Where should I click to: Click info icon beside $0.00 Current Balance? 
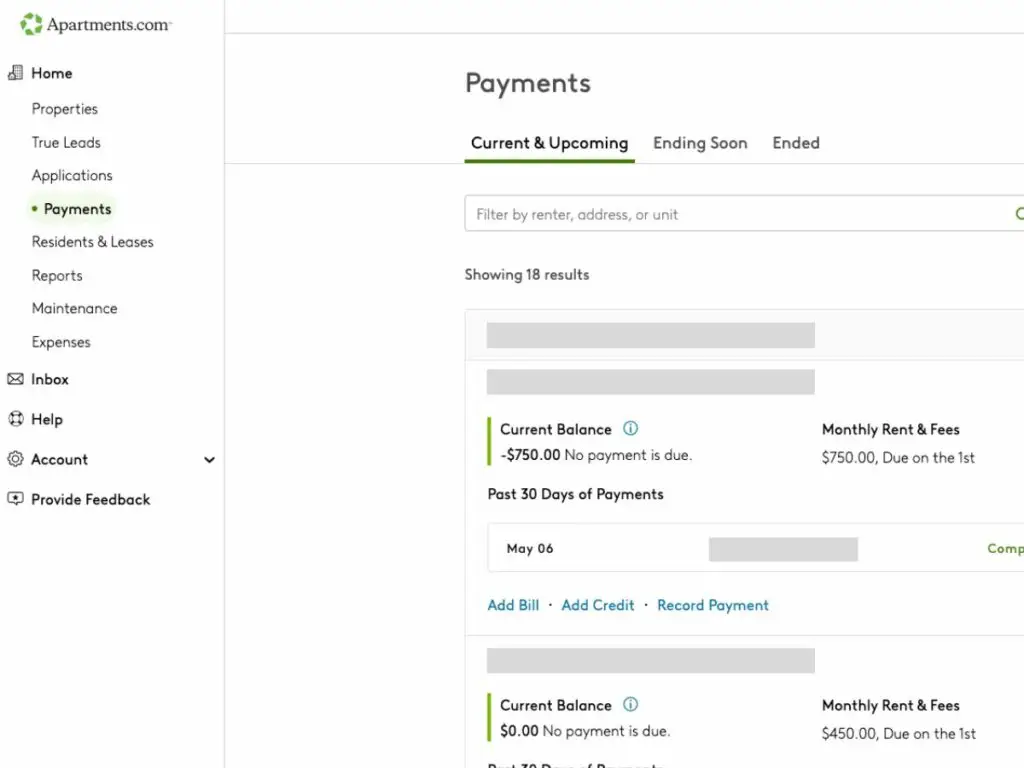(630, 704)
